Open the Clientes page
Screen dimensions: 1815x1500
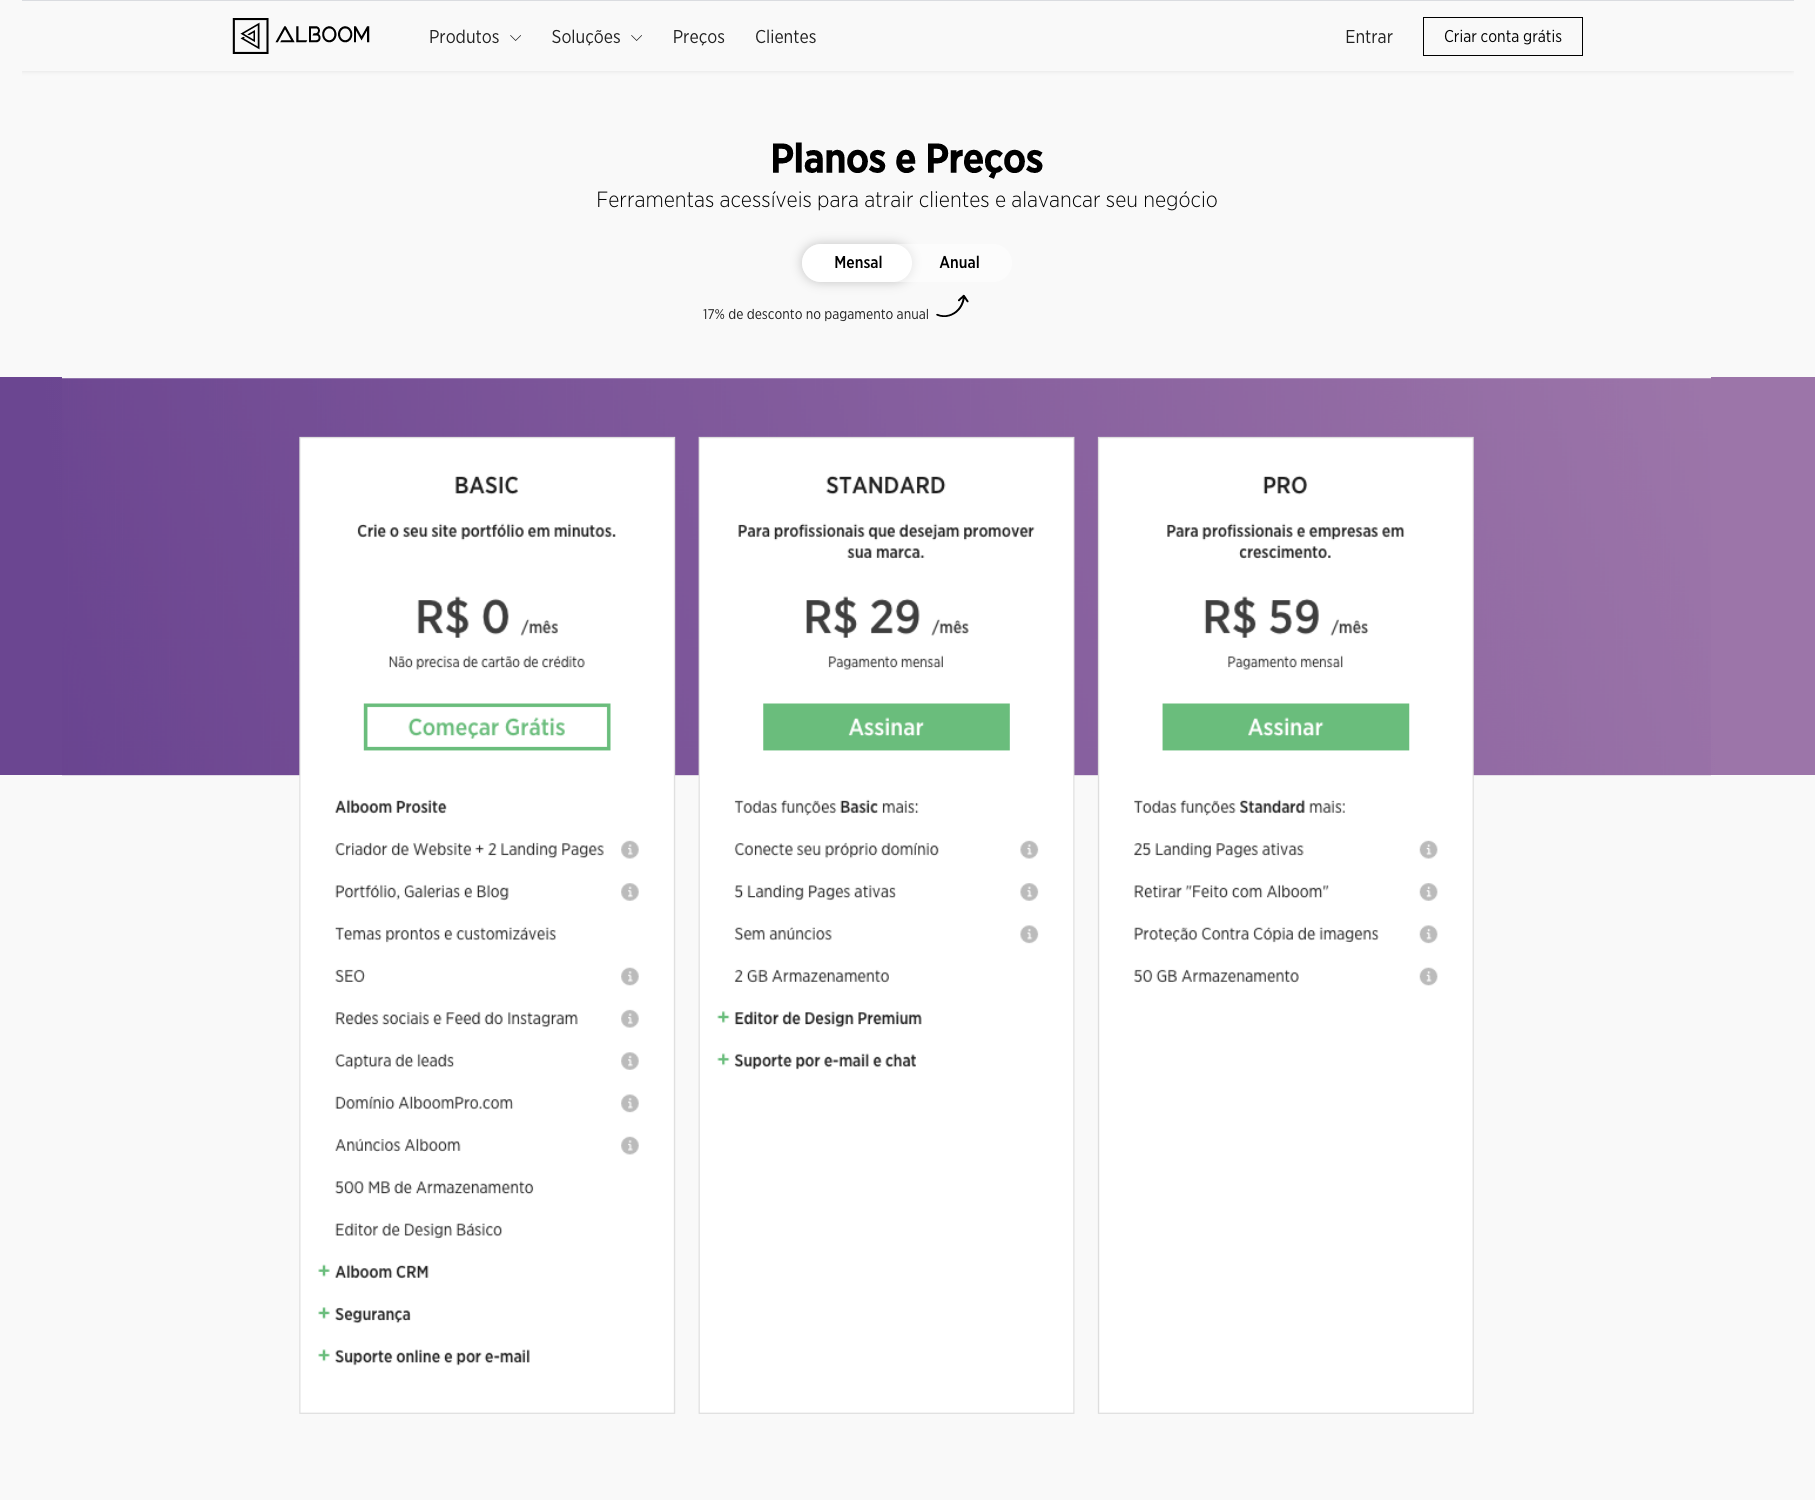[785, 37]
